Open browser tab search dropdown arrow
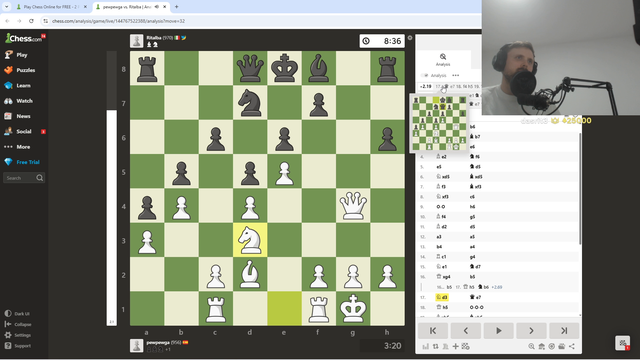 (7, 7)
